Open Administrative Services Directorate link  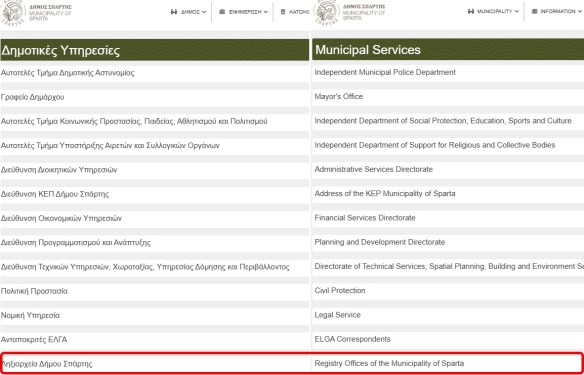click(374, 169)
